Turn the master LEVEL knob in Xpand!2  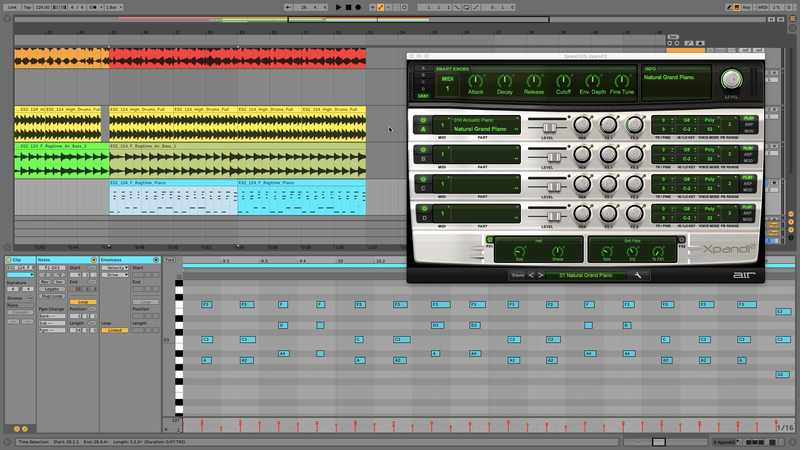click(x=731, y=80)
